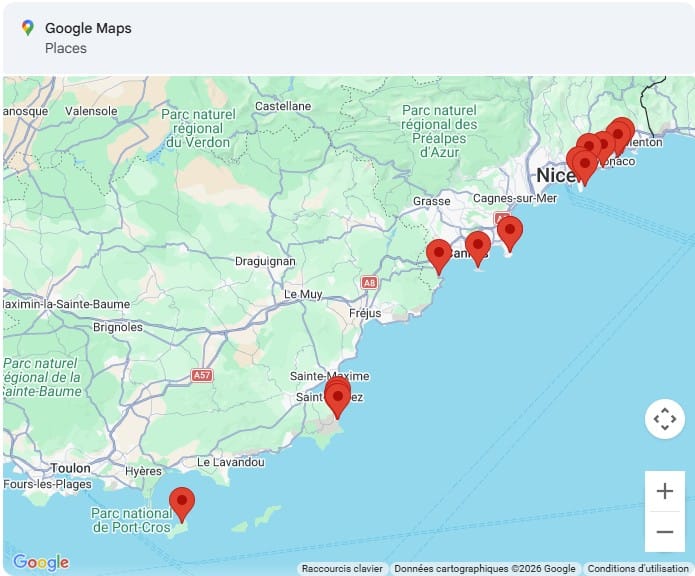Click the Toulon city label
695x576 pixels.
coord(70,468)
